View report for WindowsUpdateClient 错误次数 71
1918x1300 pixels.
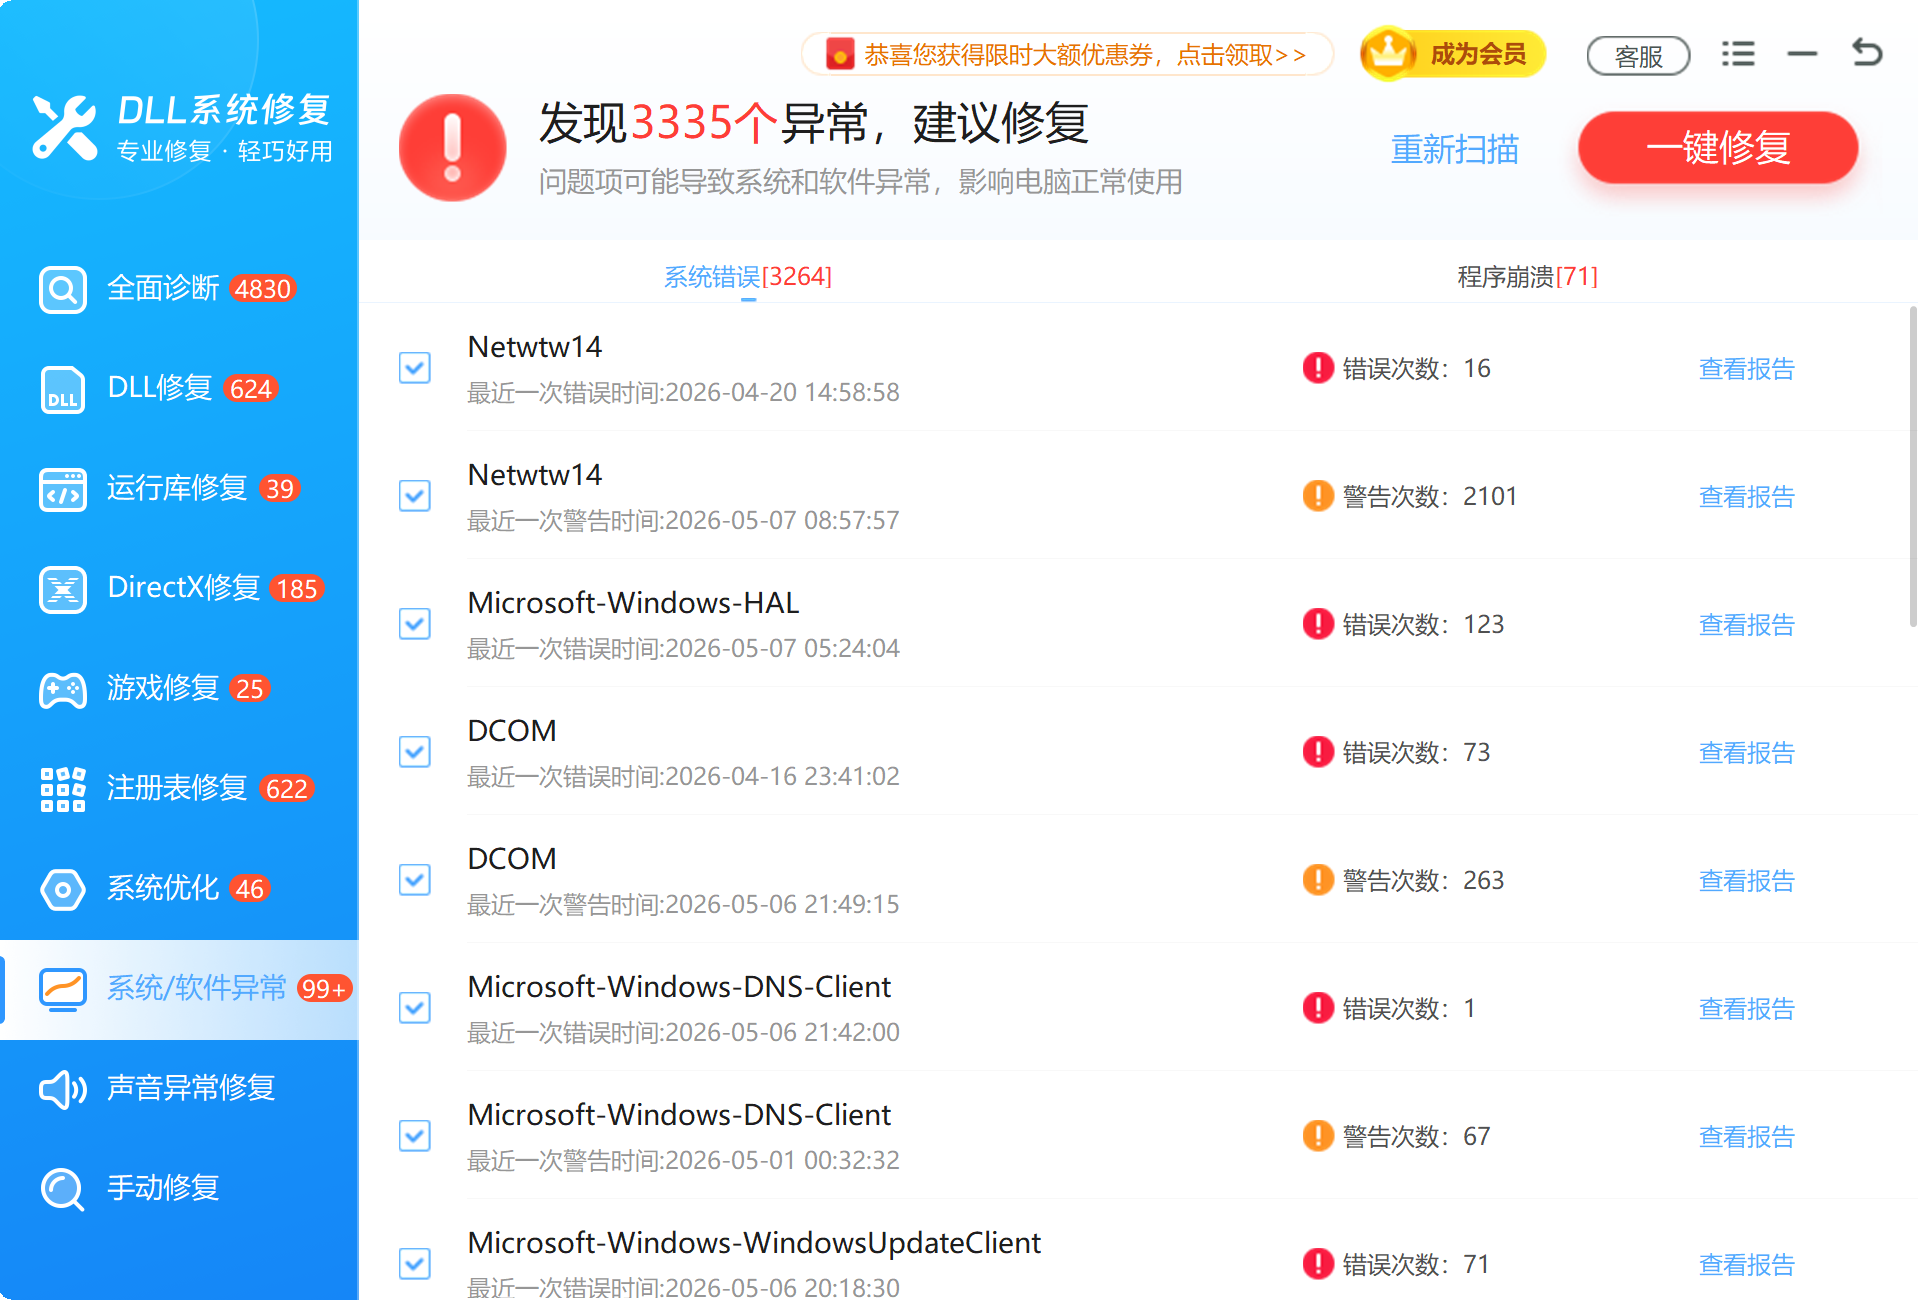click(x=1746, y=1265)
